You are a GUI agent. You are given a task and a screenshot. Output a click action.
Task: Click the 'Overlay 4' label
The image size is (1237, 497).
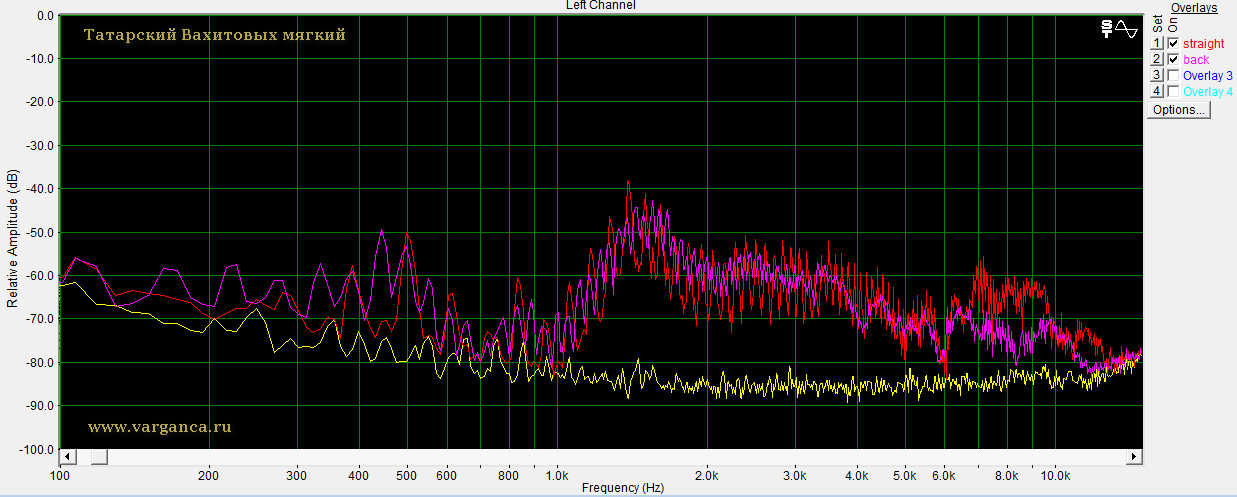[x=1208, y=92]
